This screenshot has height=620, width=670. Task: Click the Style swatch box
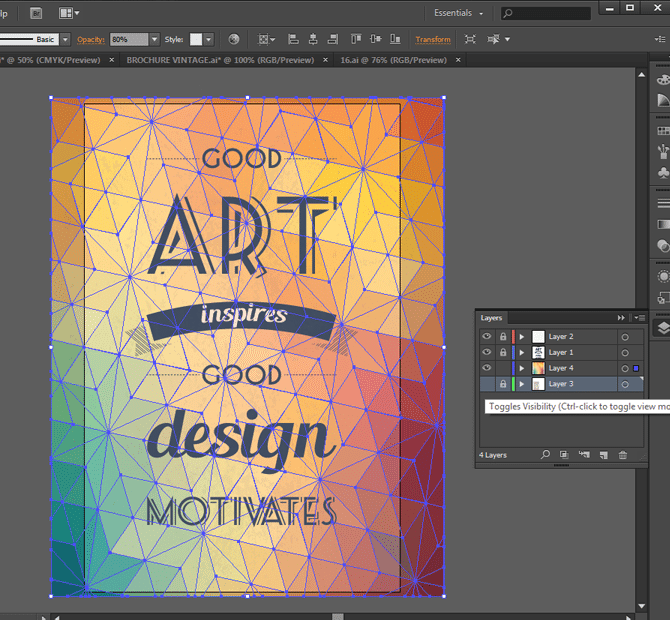pos(196,39)
